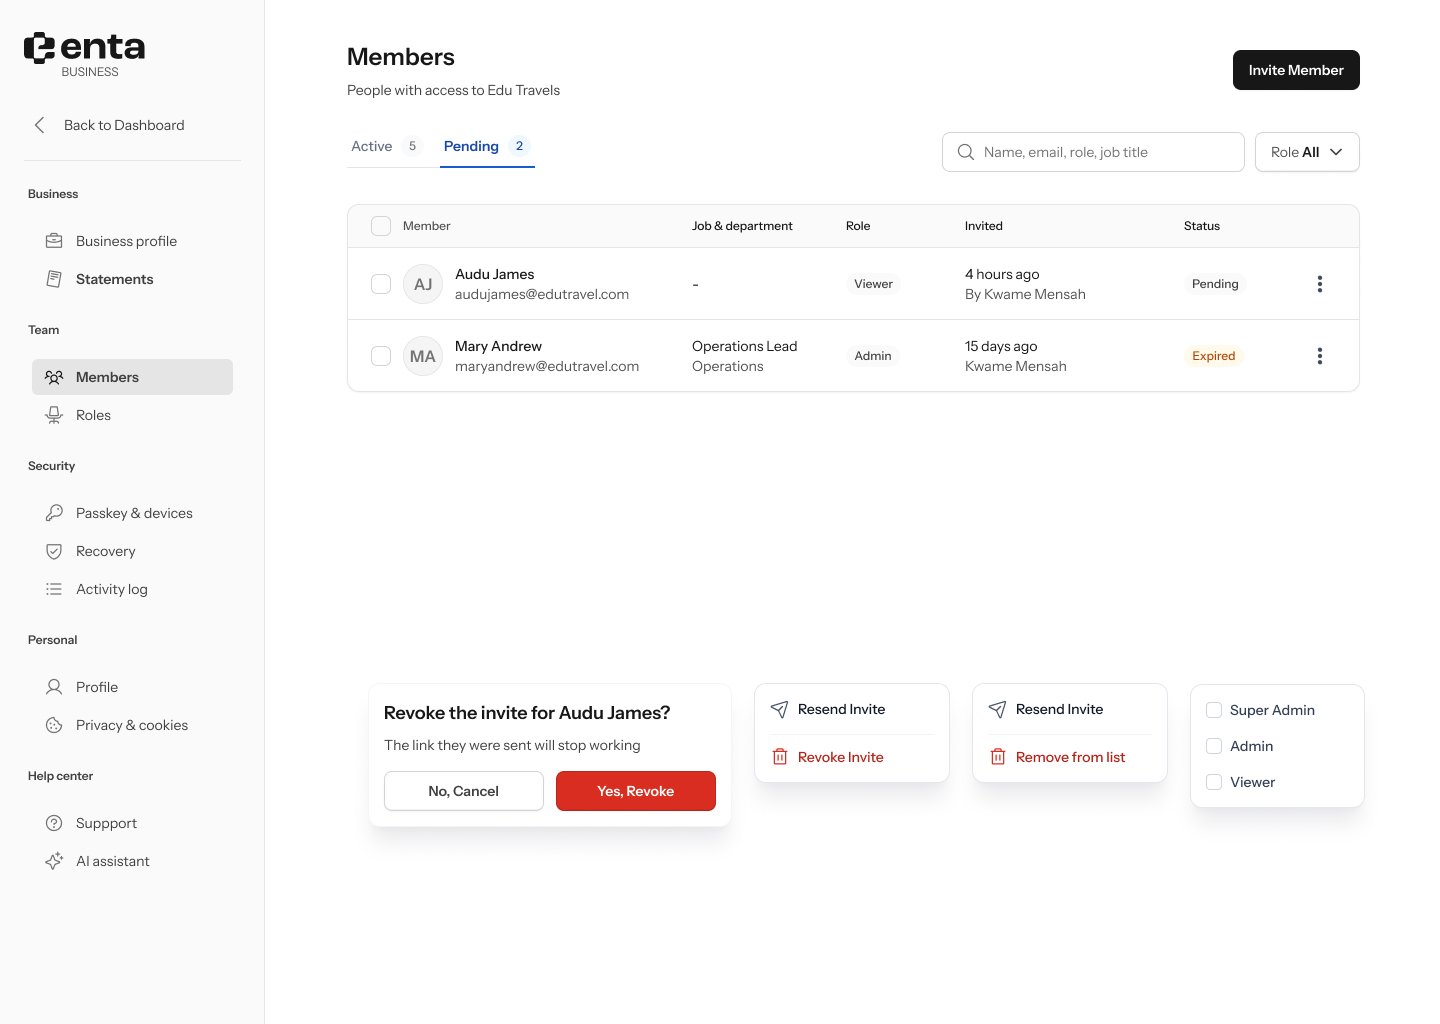The width and height of the screenshot is (1440, 1024).
Task: Switch to the Pending tab
Action: (487, 146)
